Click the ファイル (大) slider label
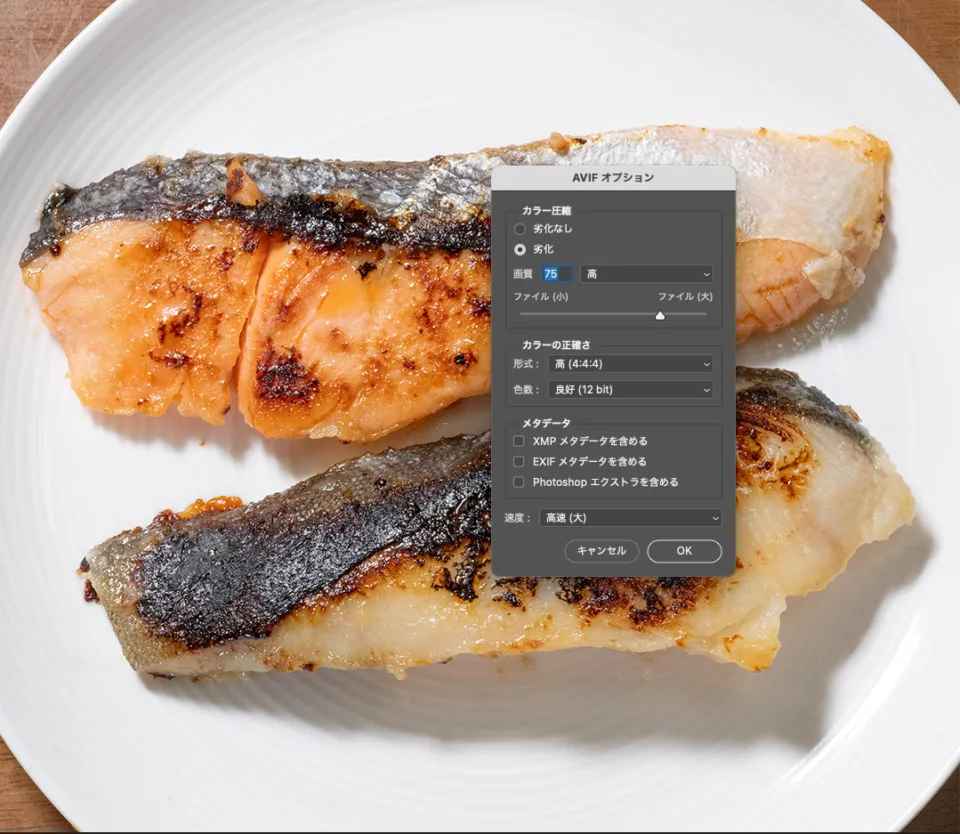The image size is (960, 834). tap(685, 297)
